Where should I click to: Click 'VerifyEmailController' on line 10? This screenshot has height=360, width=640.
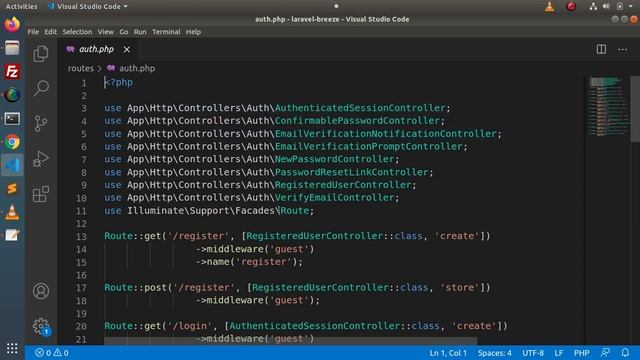[x=335, y=198]
